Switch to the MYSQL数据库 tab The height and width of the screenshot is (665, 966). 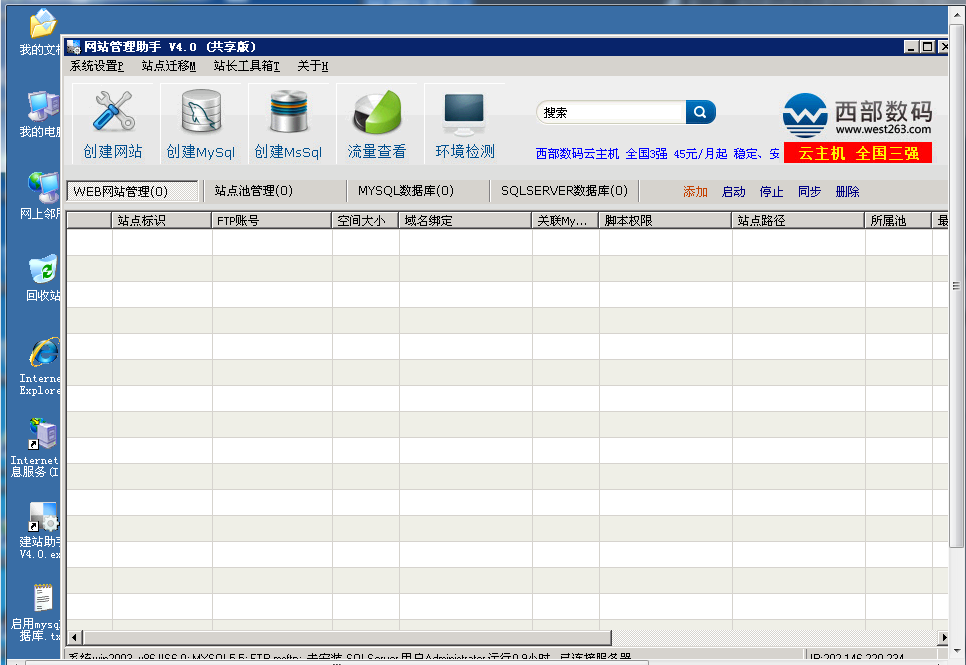coord(405,191)
